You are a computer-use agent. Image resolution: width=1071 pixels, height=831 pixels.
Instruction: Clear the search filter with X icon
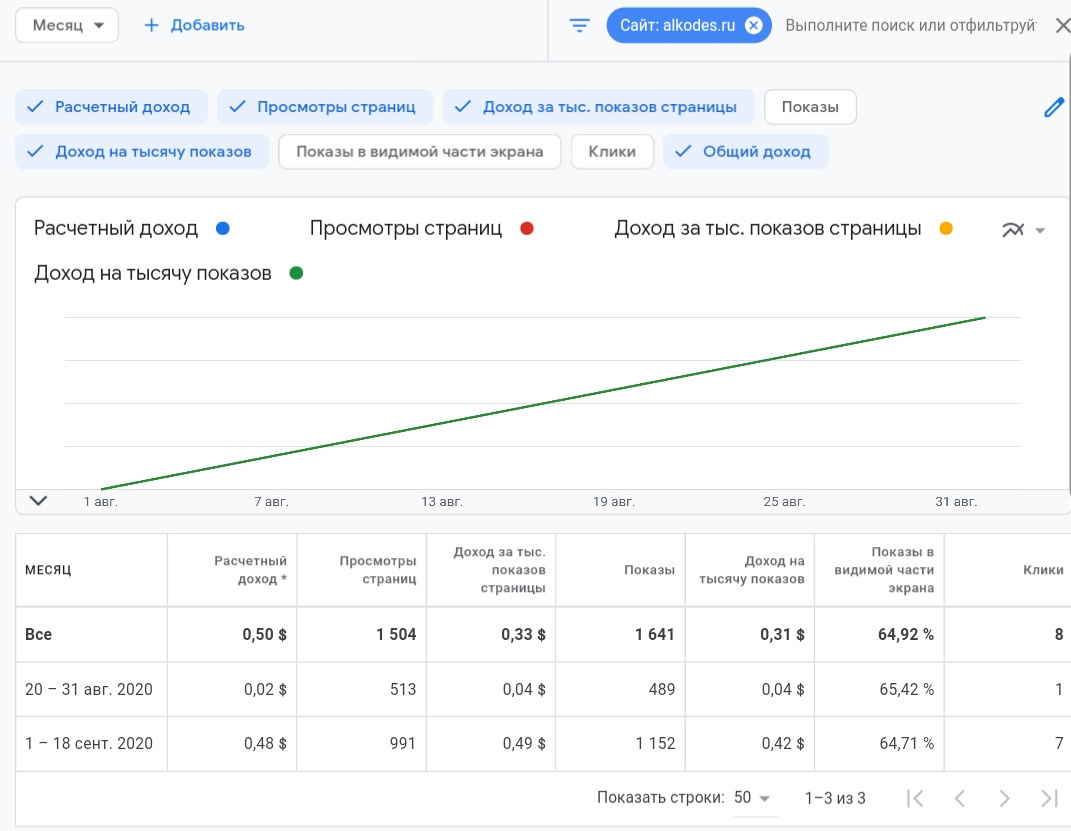point(1062,25)
